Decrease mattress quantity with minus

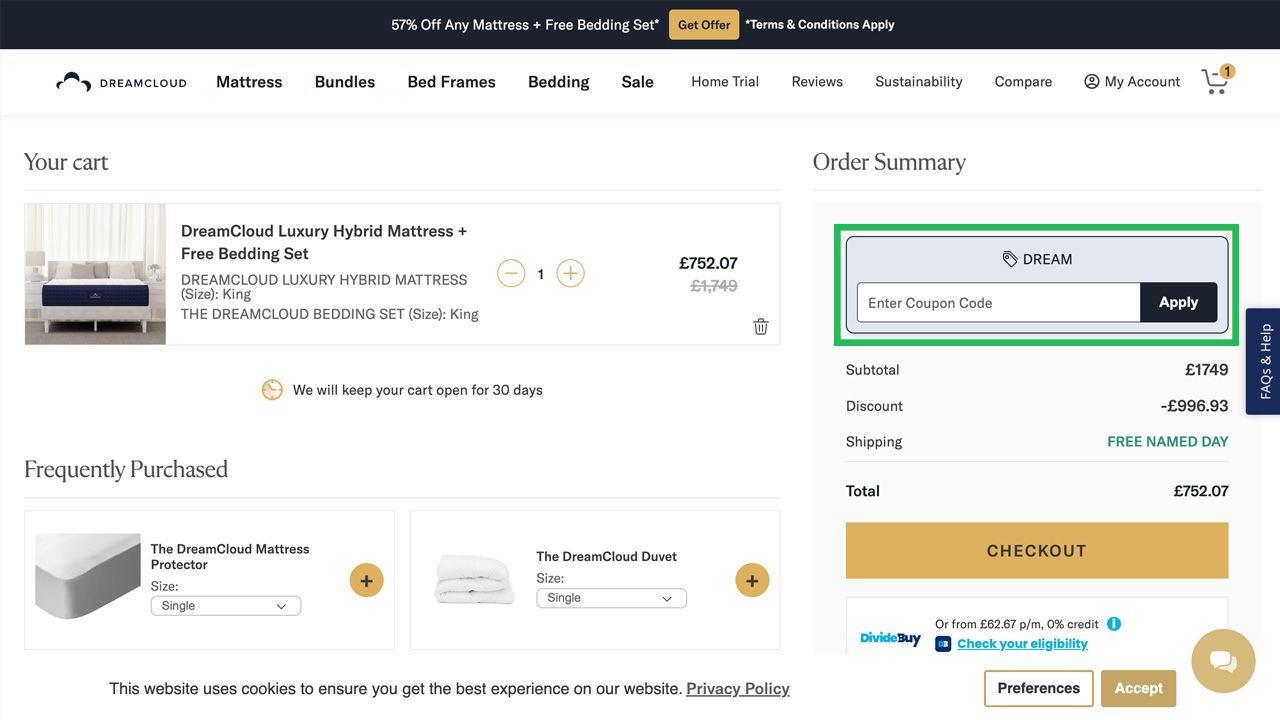[511, 273]
